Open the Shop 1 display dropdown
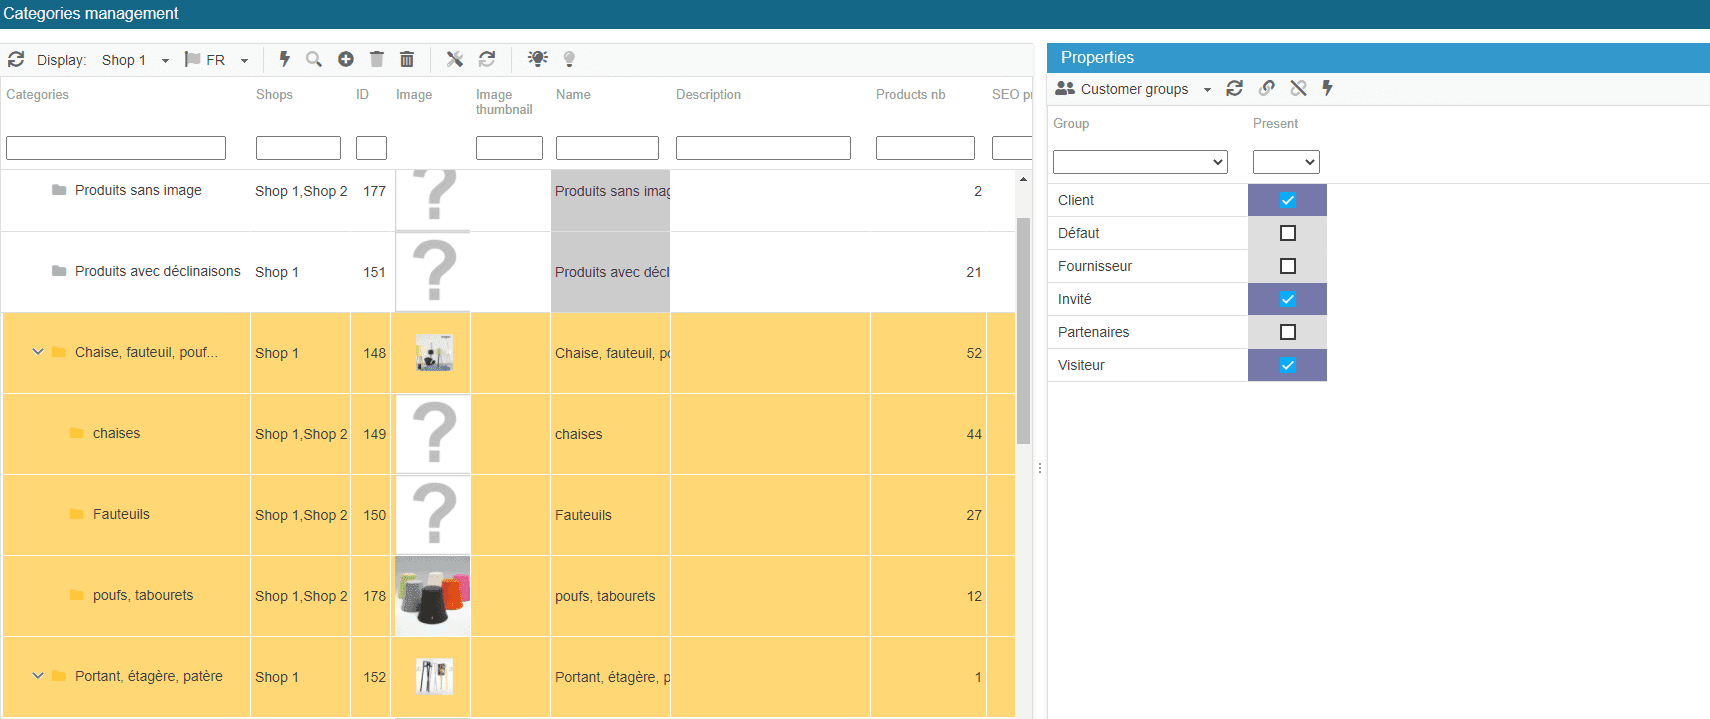Image resolution: width=1710 pixels, height=719 pixels. [135, 60]
